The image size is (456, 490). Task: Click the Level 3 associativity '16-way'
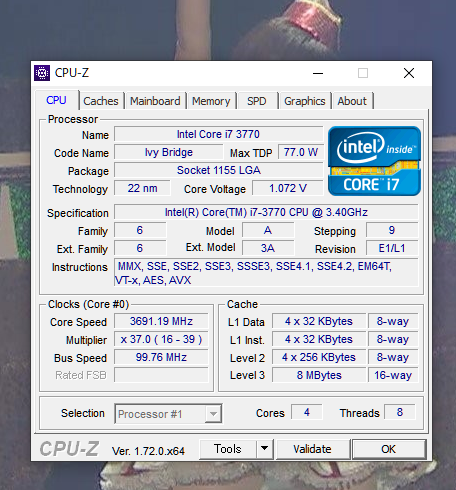point(393,375)
